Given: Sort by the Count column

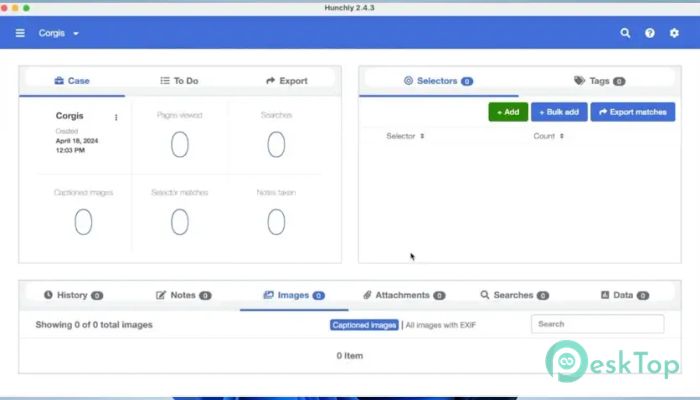Looking at the screenshot, I should click(548, 136).
